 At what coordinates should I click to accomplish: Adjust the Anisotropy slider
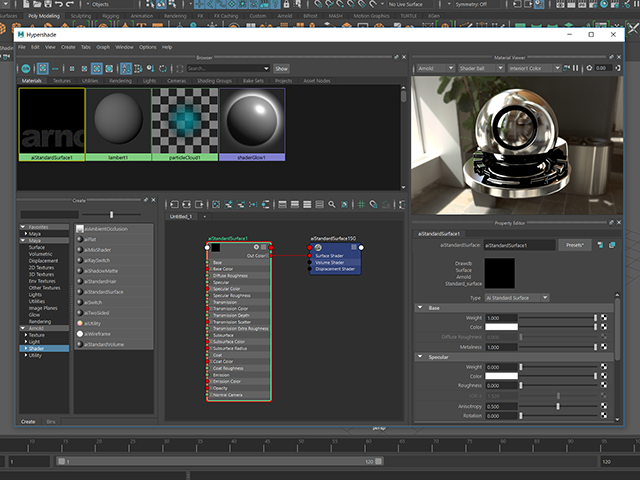pyautogui.click(x=557, y=407)
